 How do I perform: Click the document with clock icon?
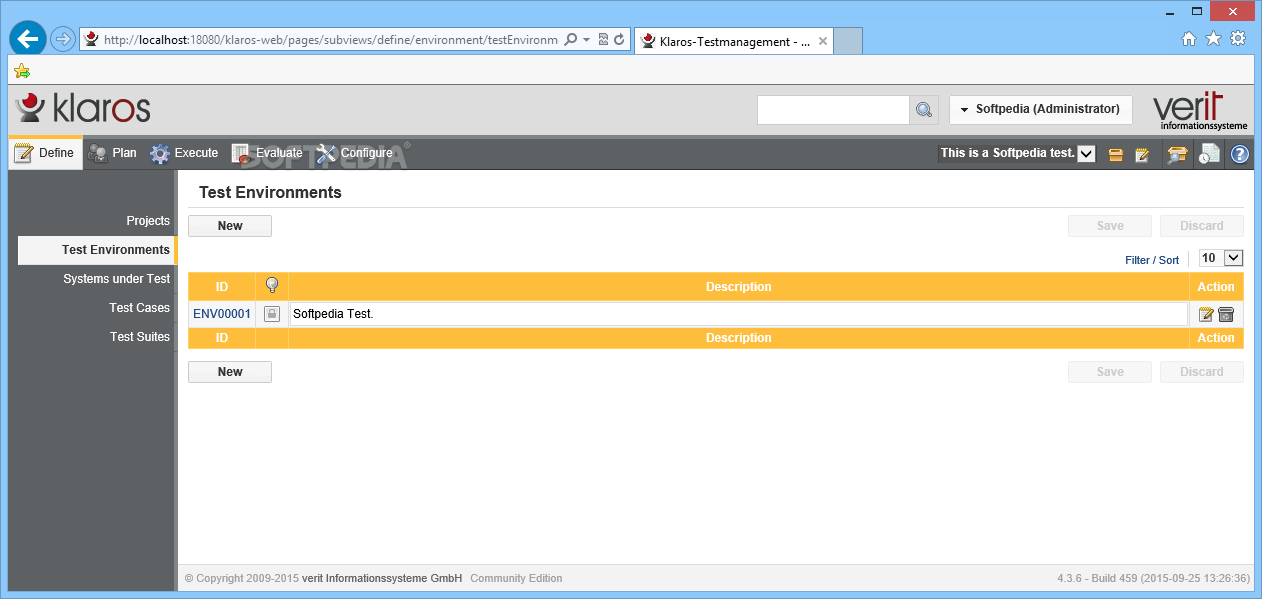(x=1209, y=154)
